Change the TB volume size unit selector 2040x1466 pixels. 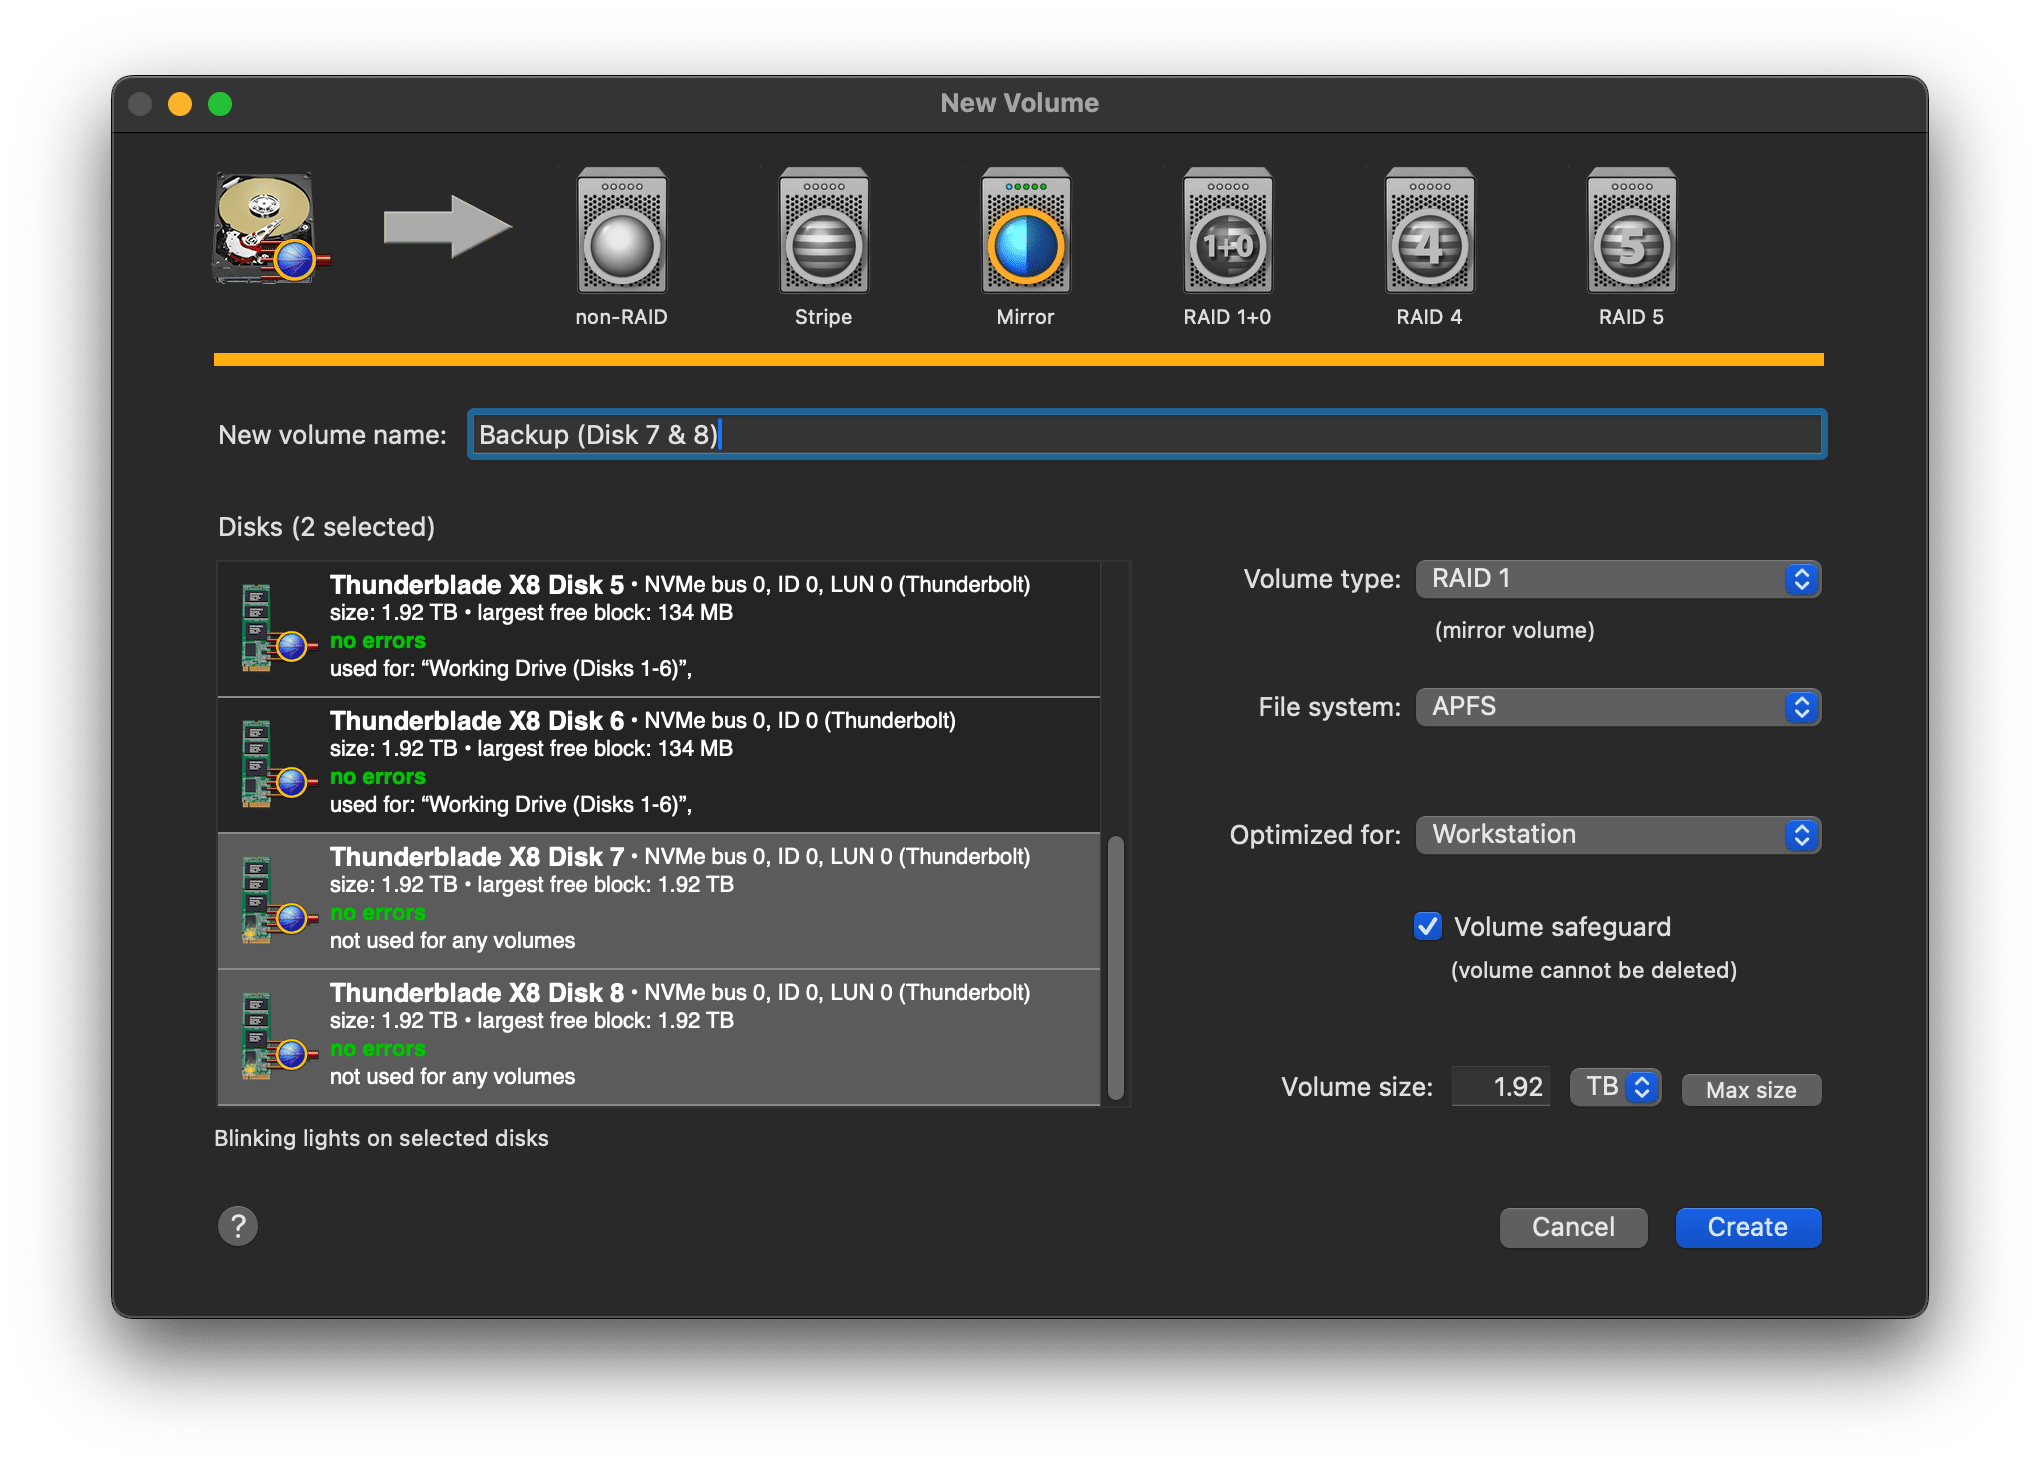point(1615,1087)
